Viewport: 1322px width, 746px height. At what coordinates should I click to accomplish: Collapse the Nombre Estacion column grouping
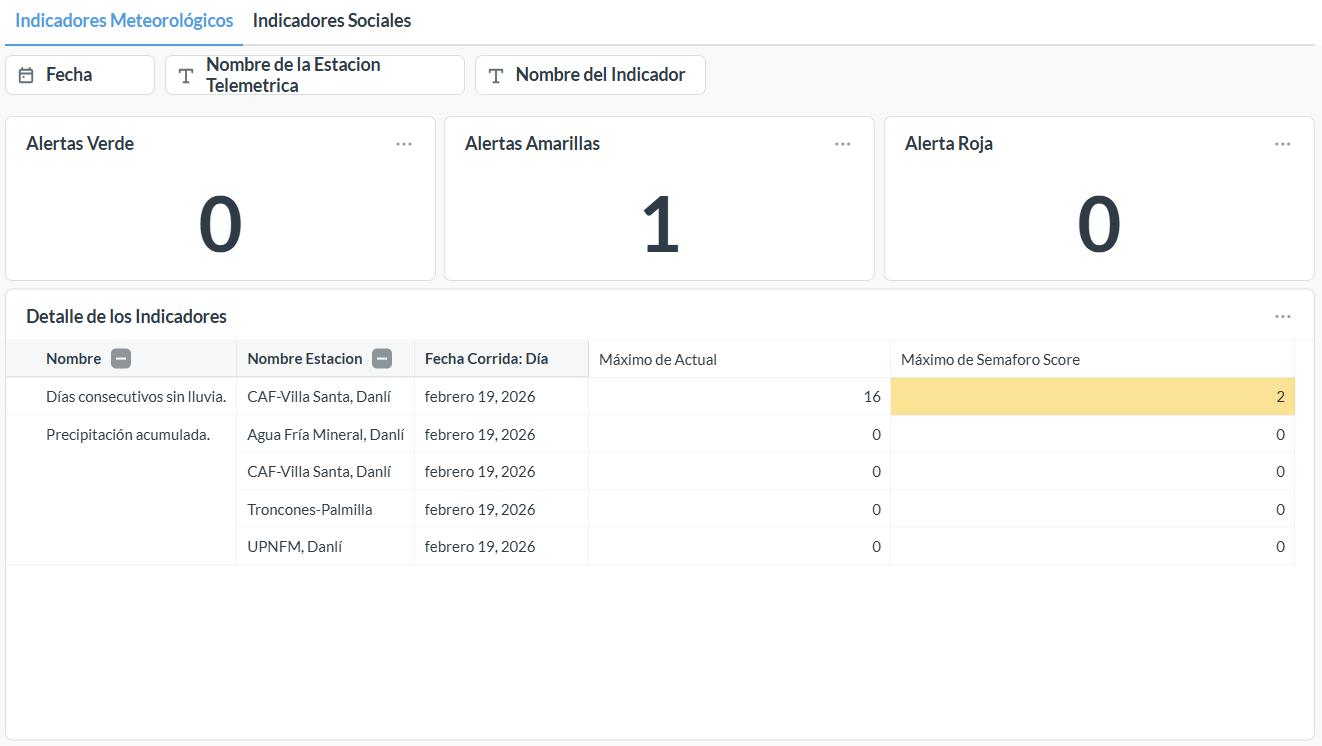point(381,359)
